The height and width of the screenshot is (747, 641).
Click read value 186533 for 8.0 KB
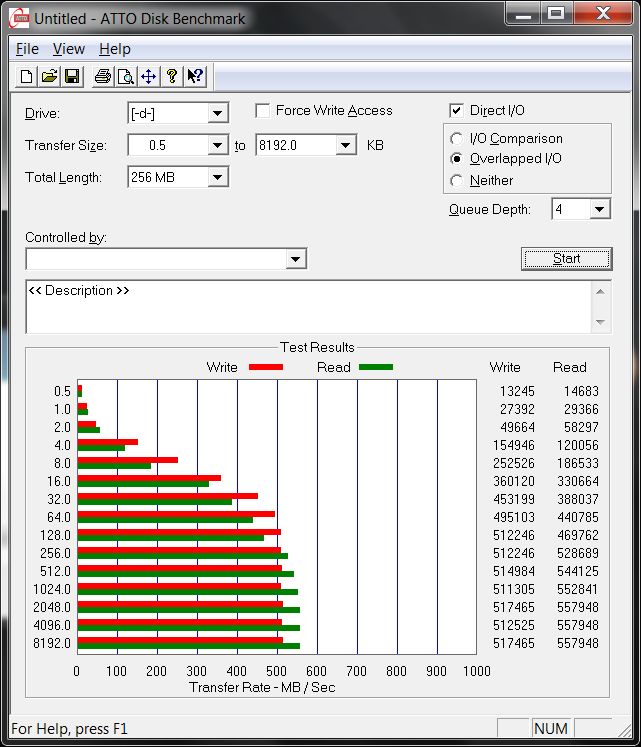[578, 463]
